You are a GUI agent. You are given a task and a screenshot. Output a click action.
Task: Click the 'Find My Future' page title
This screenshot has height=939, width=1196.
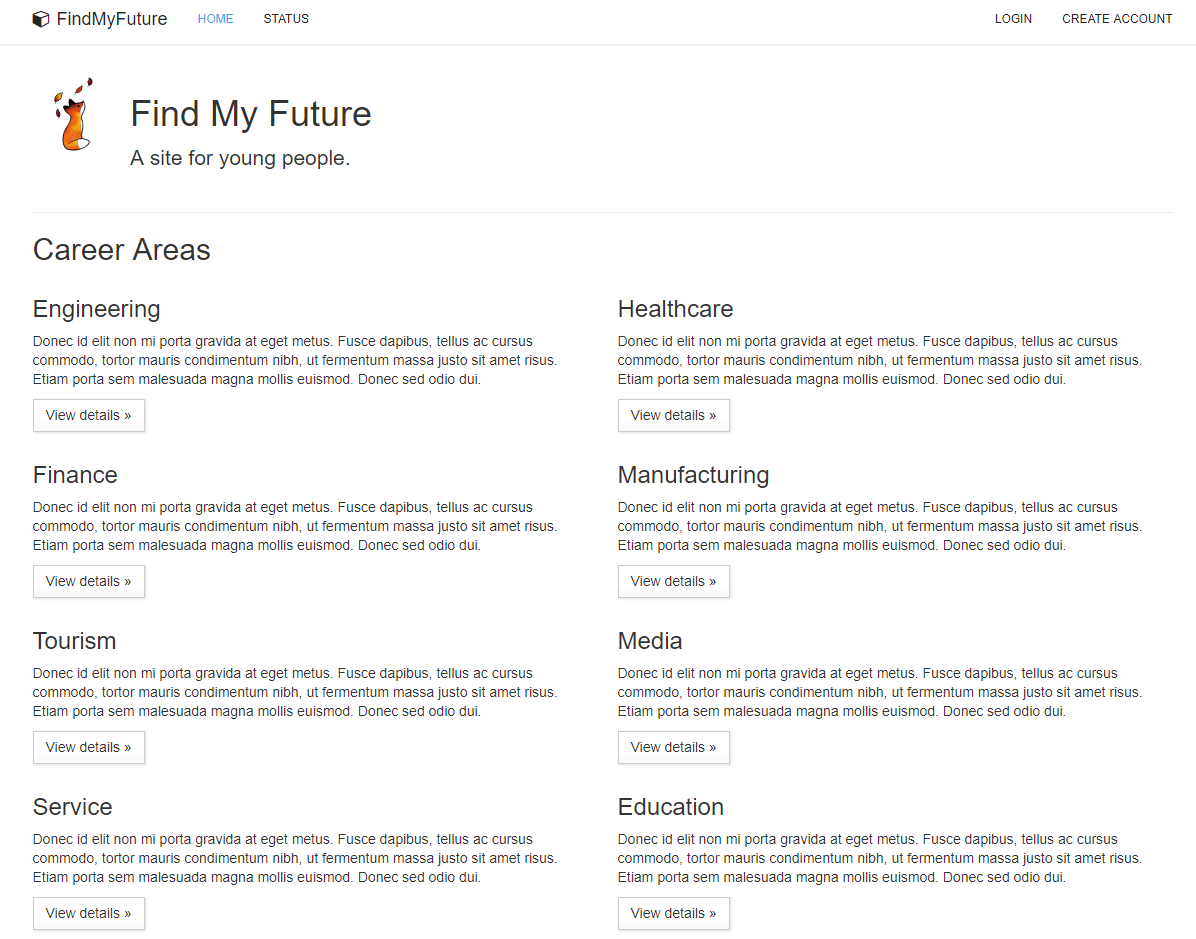coord(250,113)
